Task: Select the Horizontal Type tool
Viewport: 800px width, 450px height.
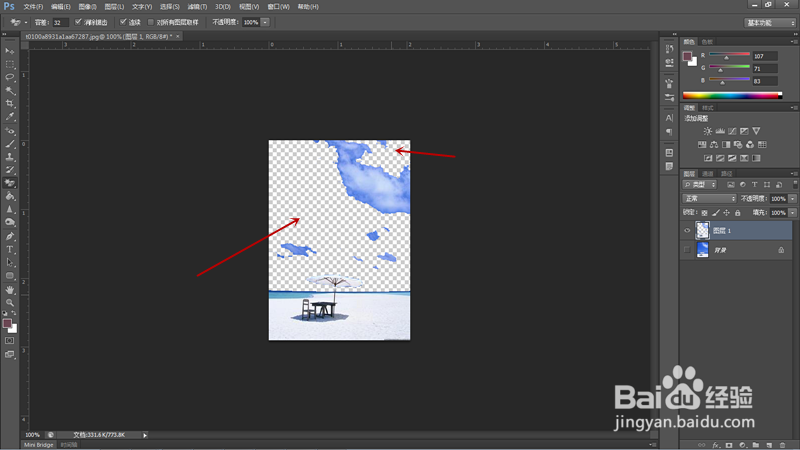Action: click(x=10, y=249)
